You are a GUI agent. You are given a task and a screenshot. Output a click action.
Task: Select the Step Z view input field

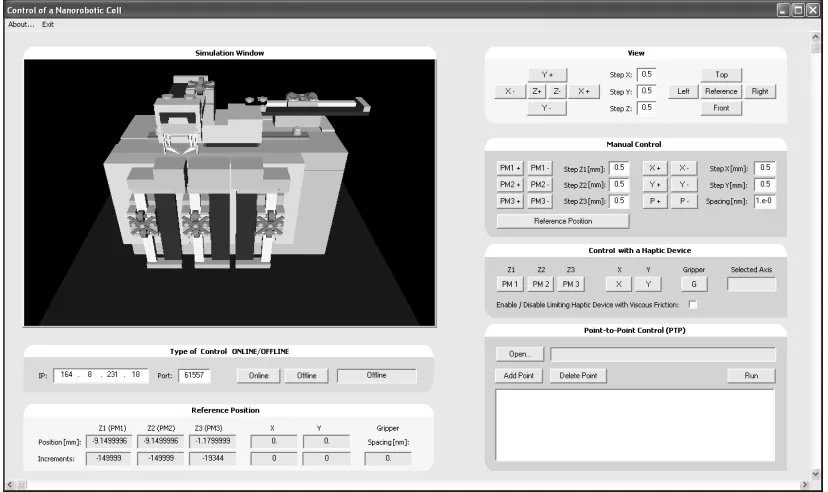647,107
